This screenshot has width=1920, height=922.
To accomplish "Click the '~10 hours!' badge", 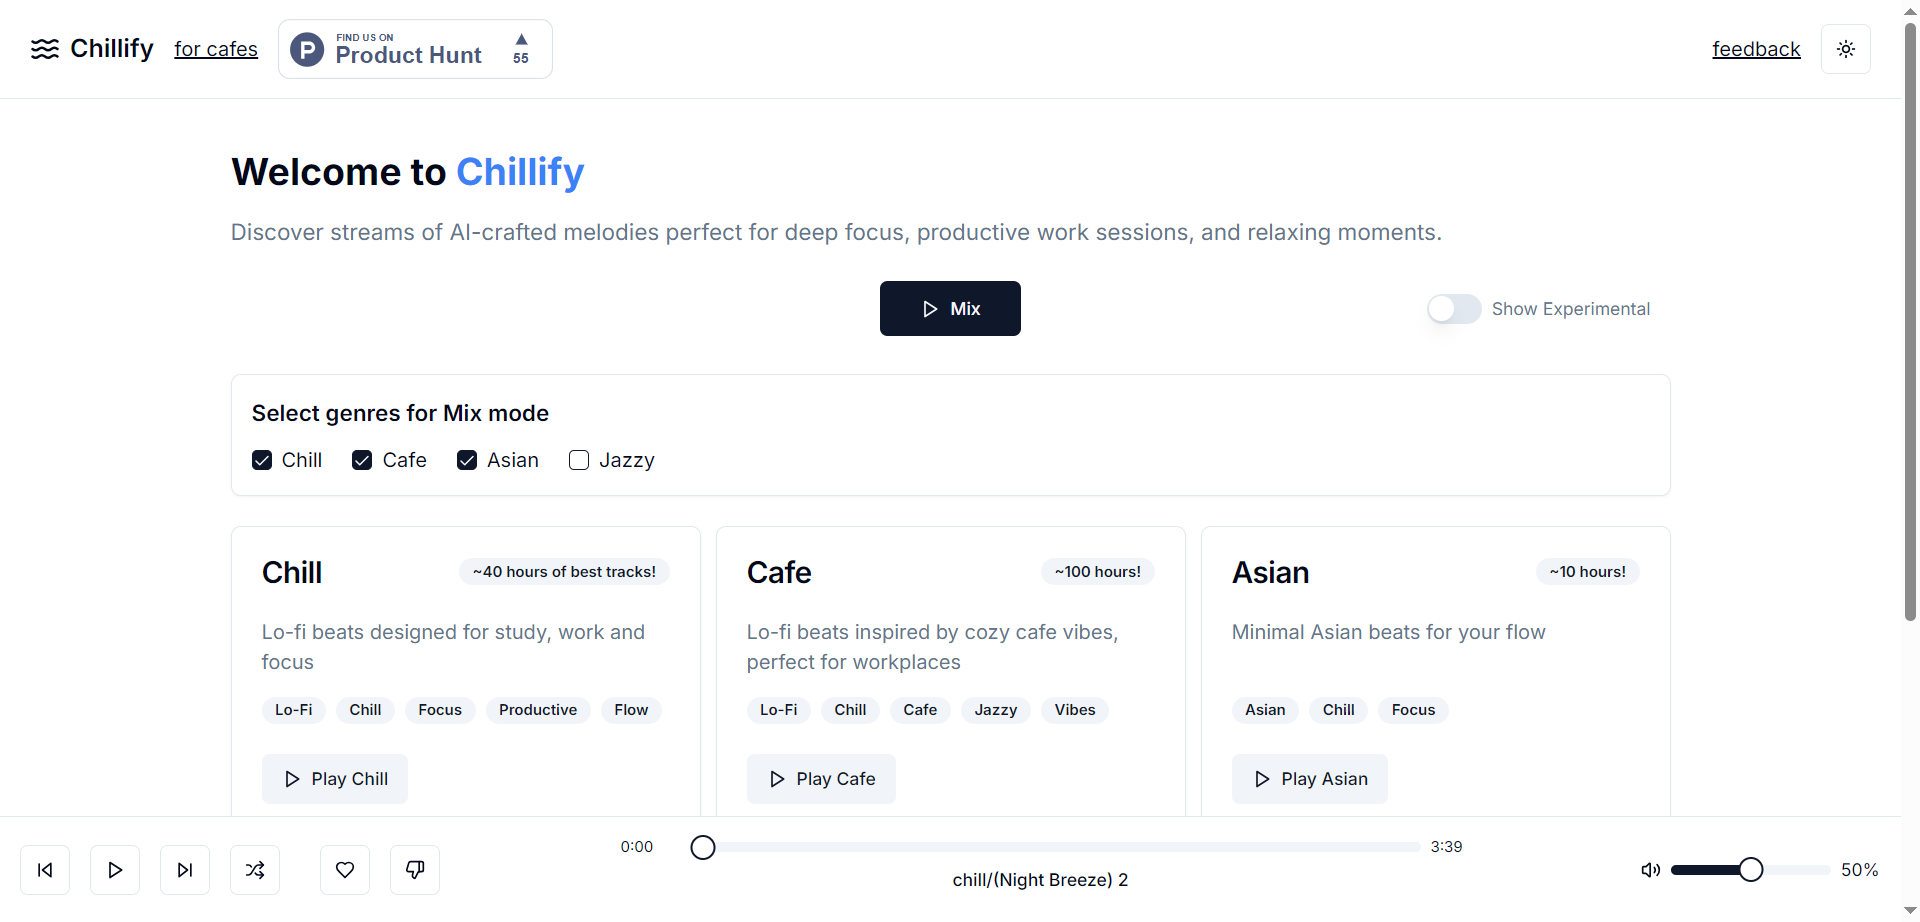I will tap(1588, 572).
